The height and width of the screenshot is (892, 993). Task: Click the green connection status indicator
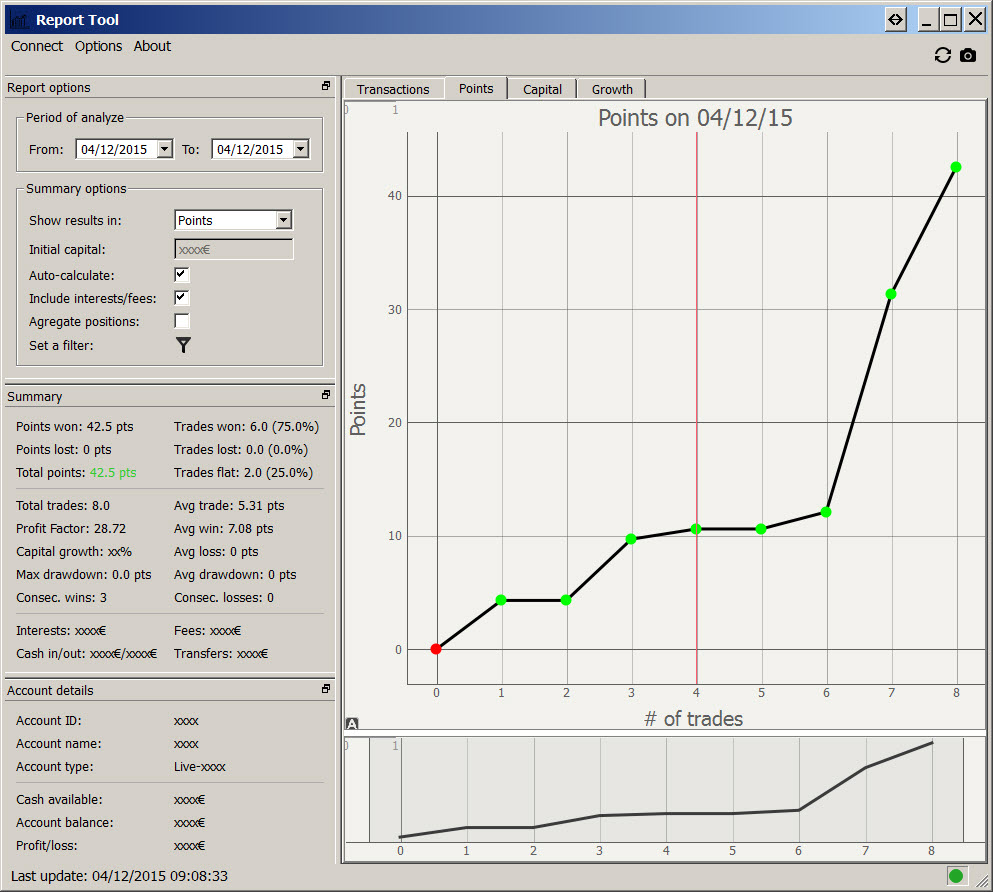click(956, 876)
